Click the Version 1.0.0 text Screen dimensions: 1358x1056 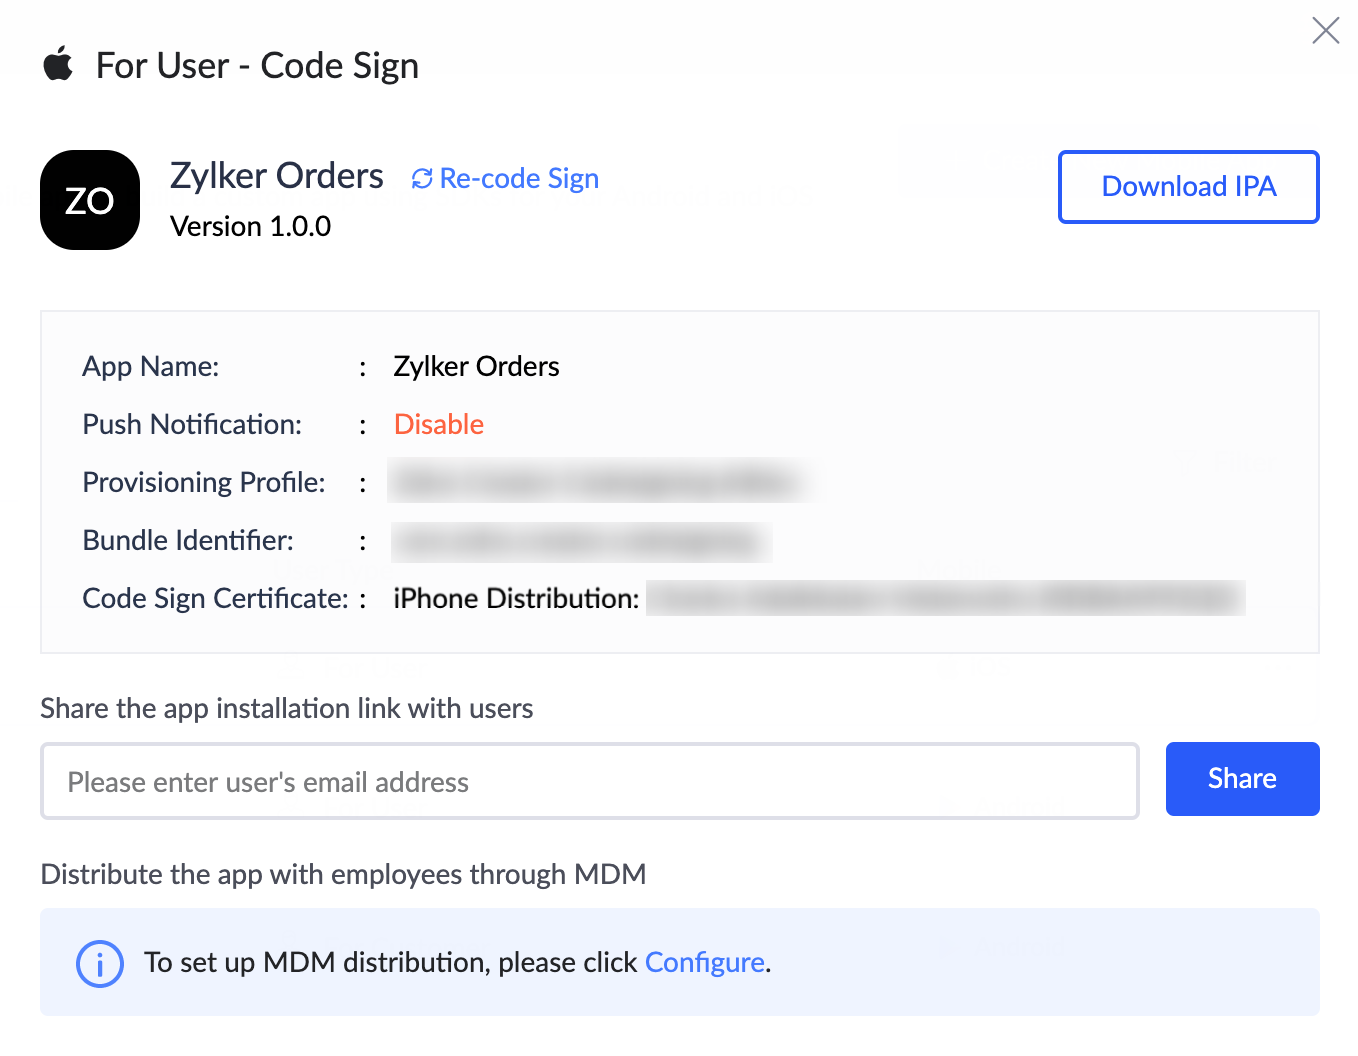coord(250,227)
